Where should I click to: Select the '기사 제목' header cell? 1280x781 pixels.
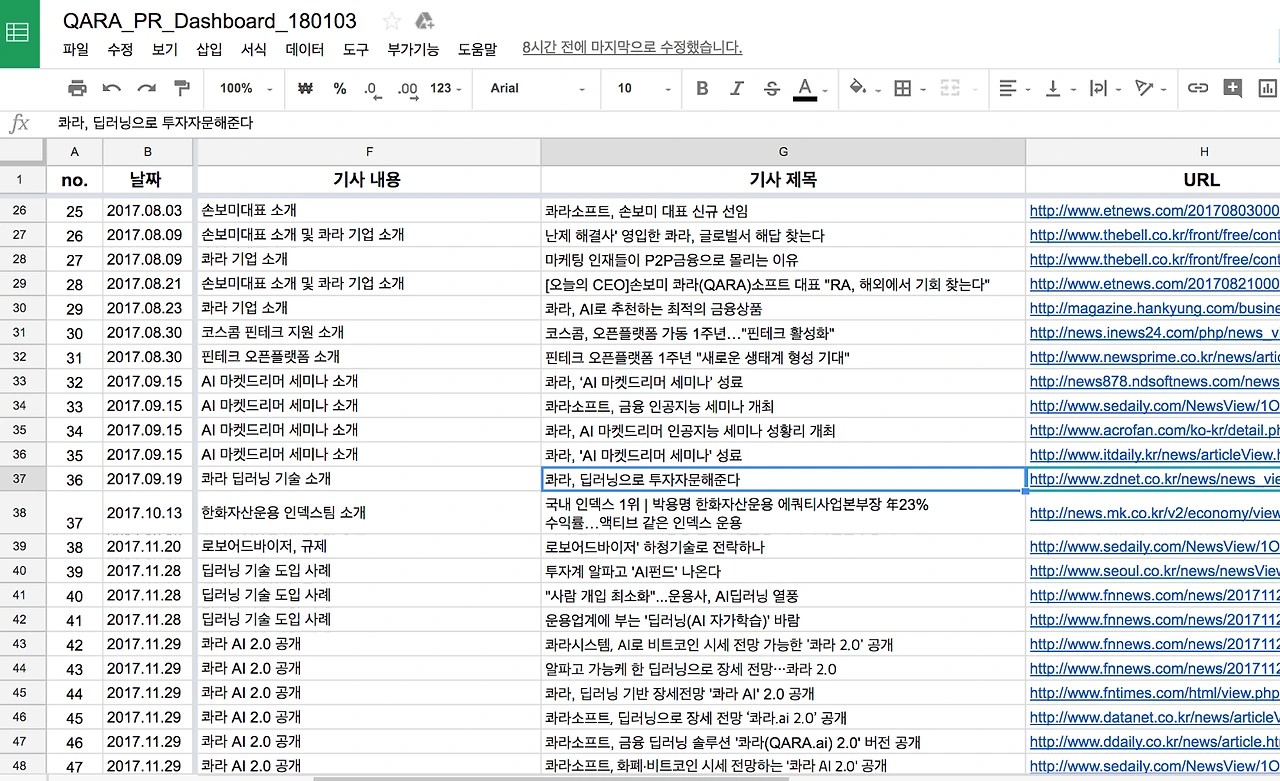(x=783, y=180)
